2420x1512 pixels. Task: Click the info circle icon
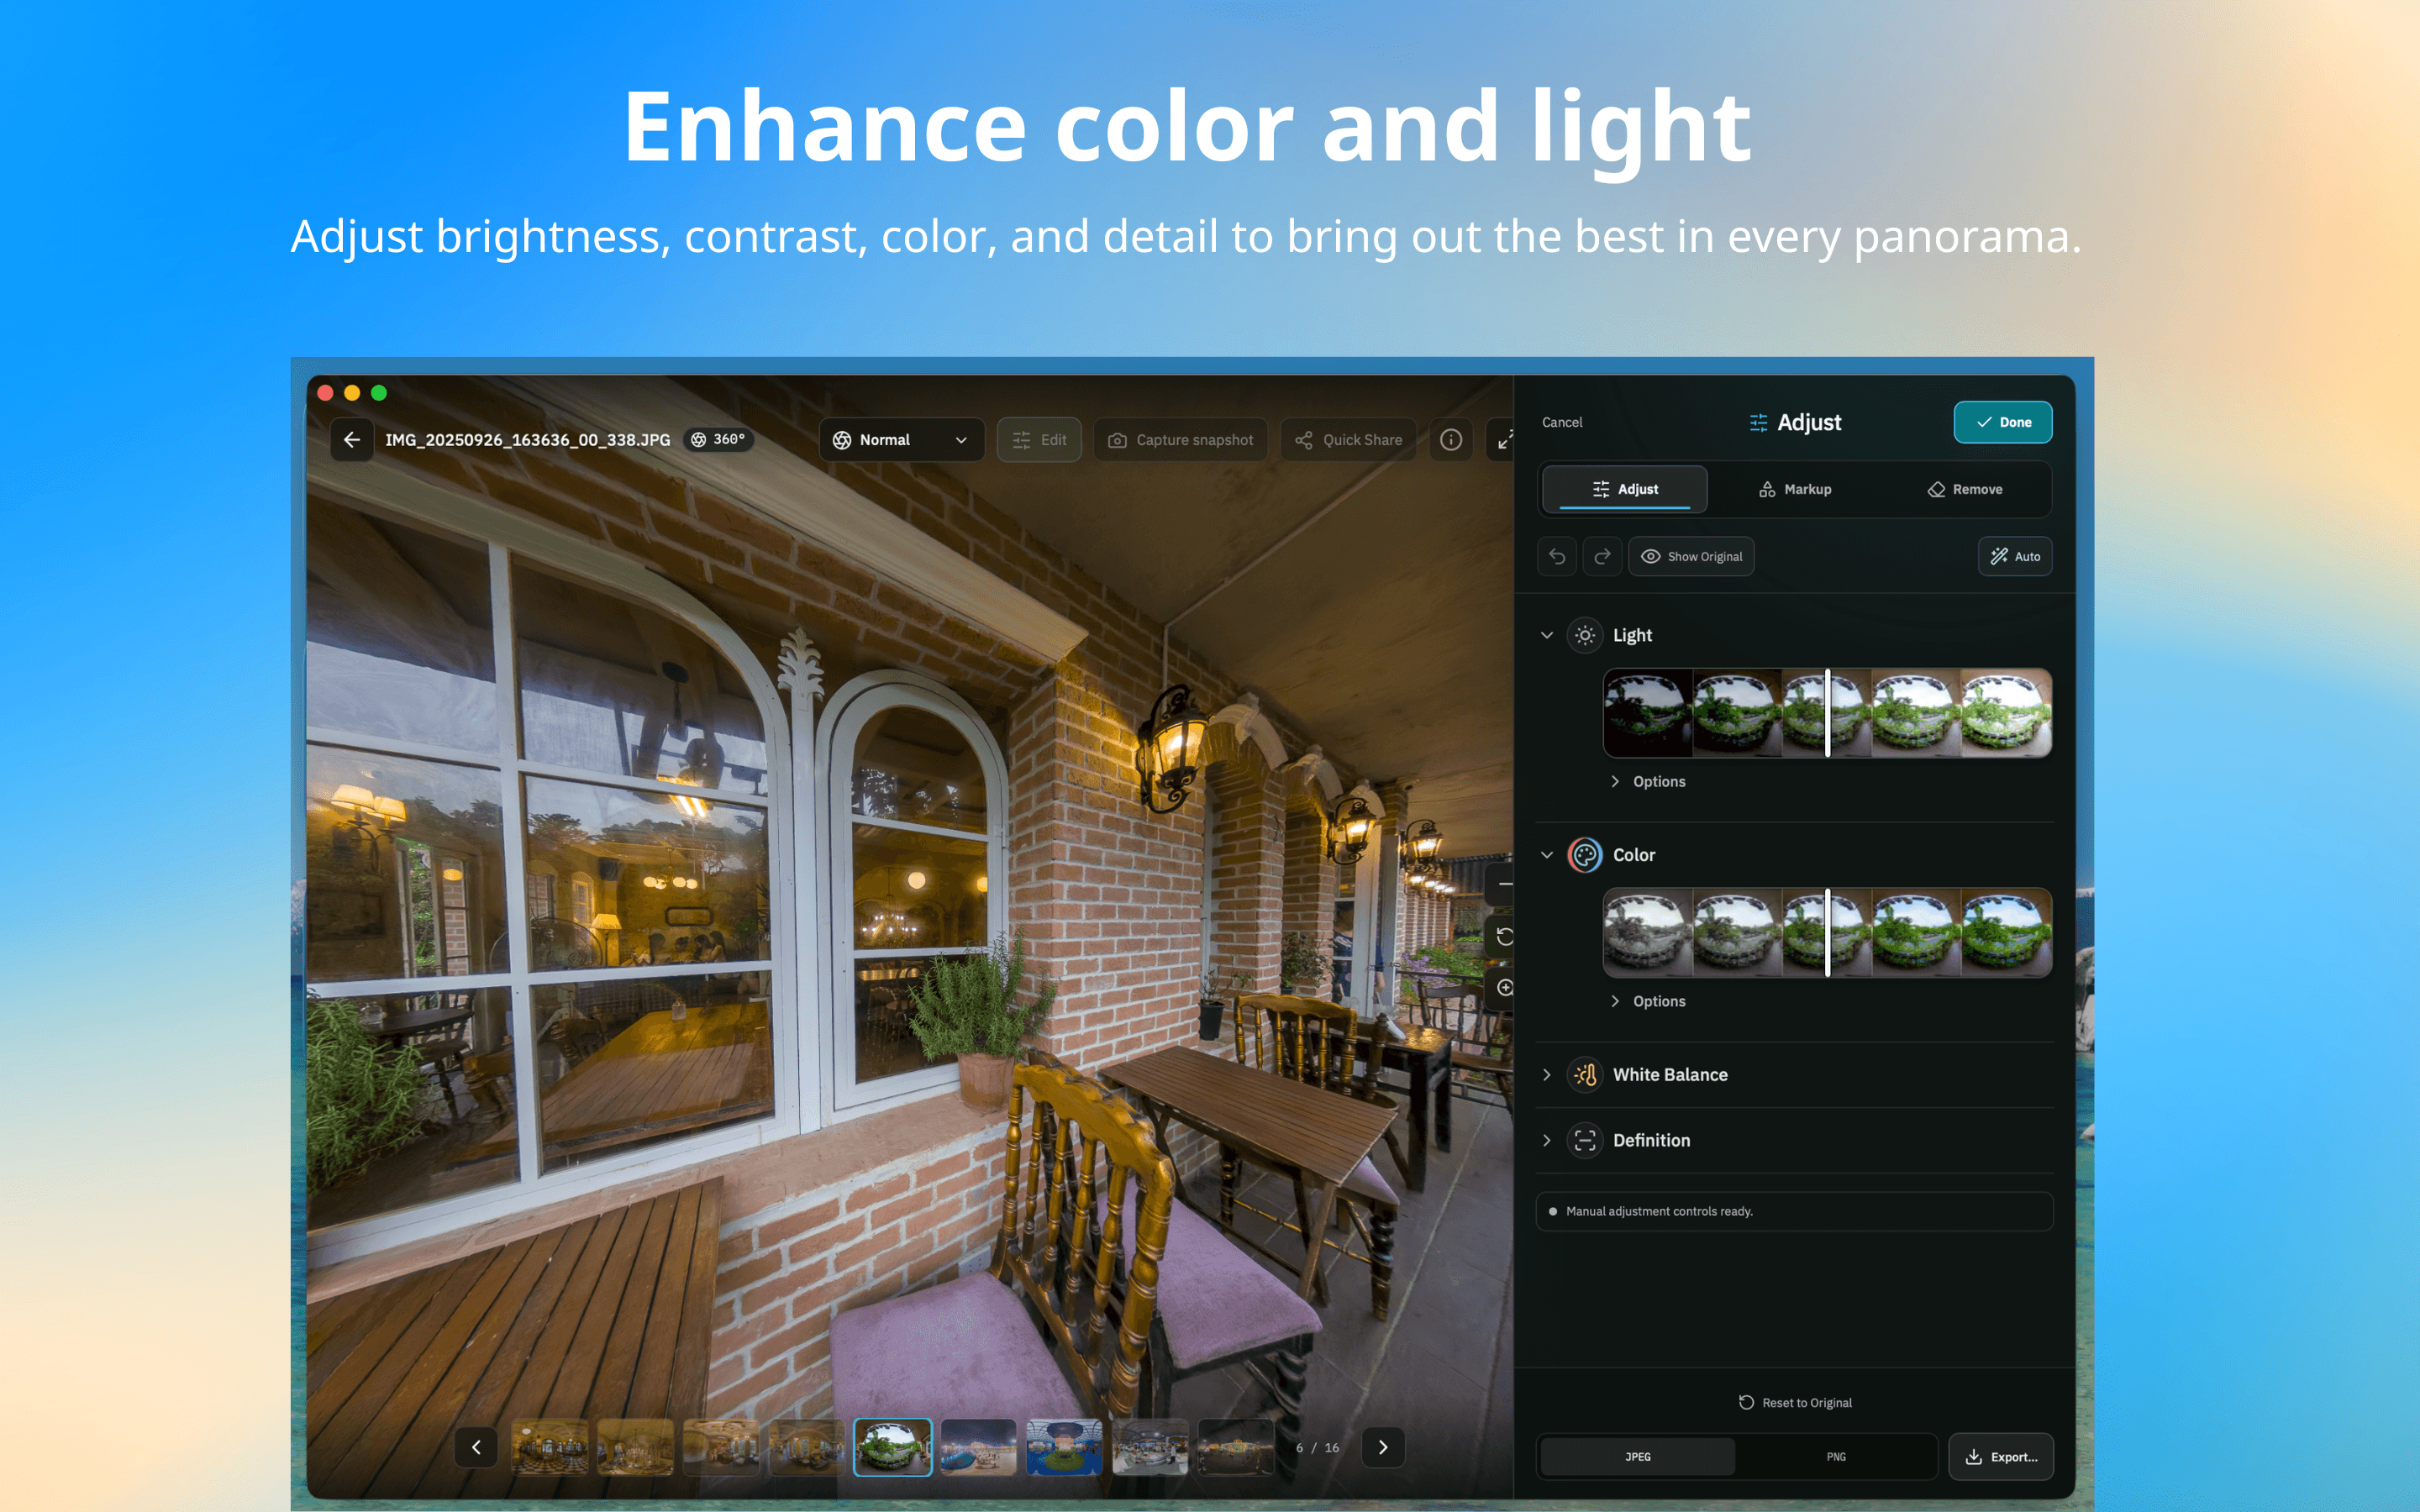click(1451, 440)
